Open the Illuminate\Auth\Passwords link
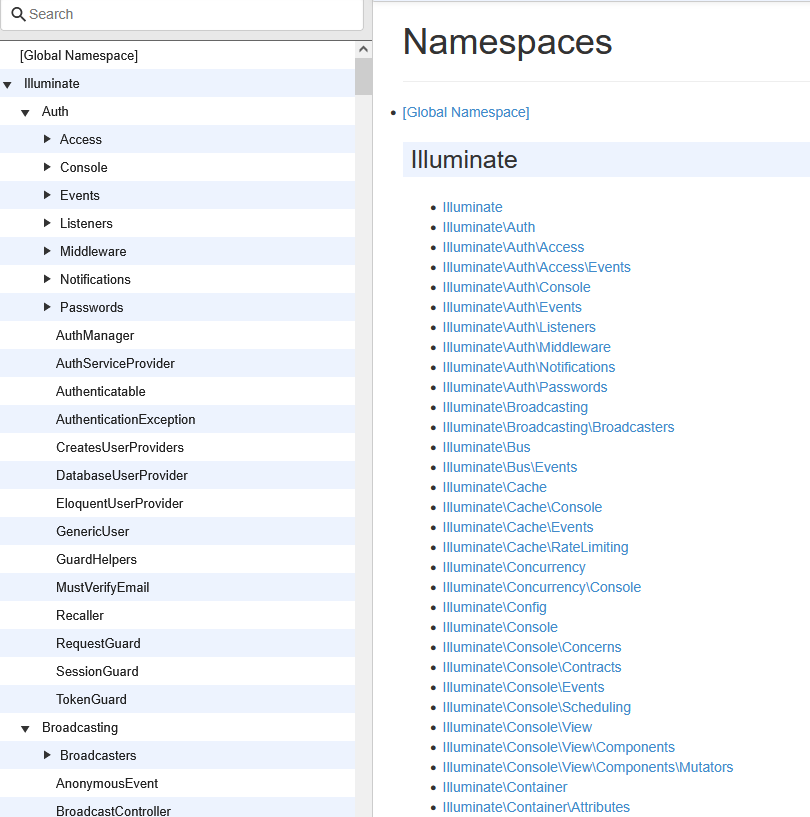 pyautogui.click(x=525, y=388)
